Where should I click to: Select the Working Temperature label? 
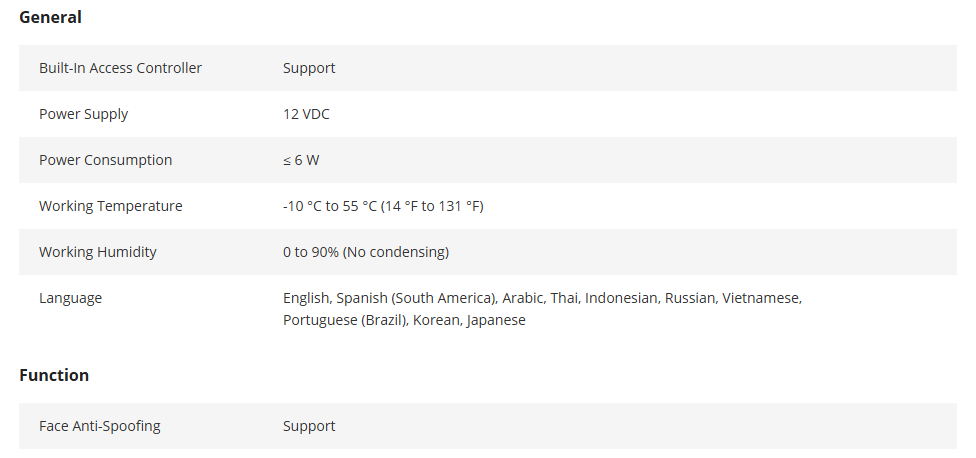111,206
